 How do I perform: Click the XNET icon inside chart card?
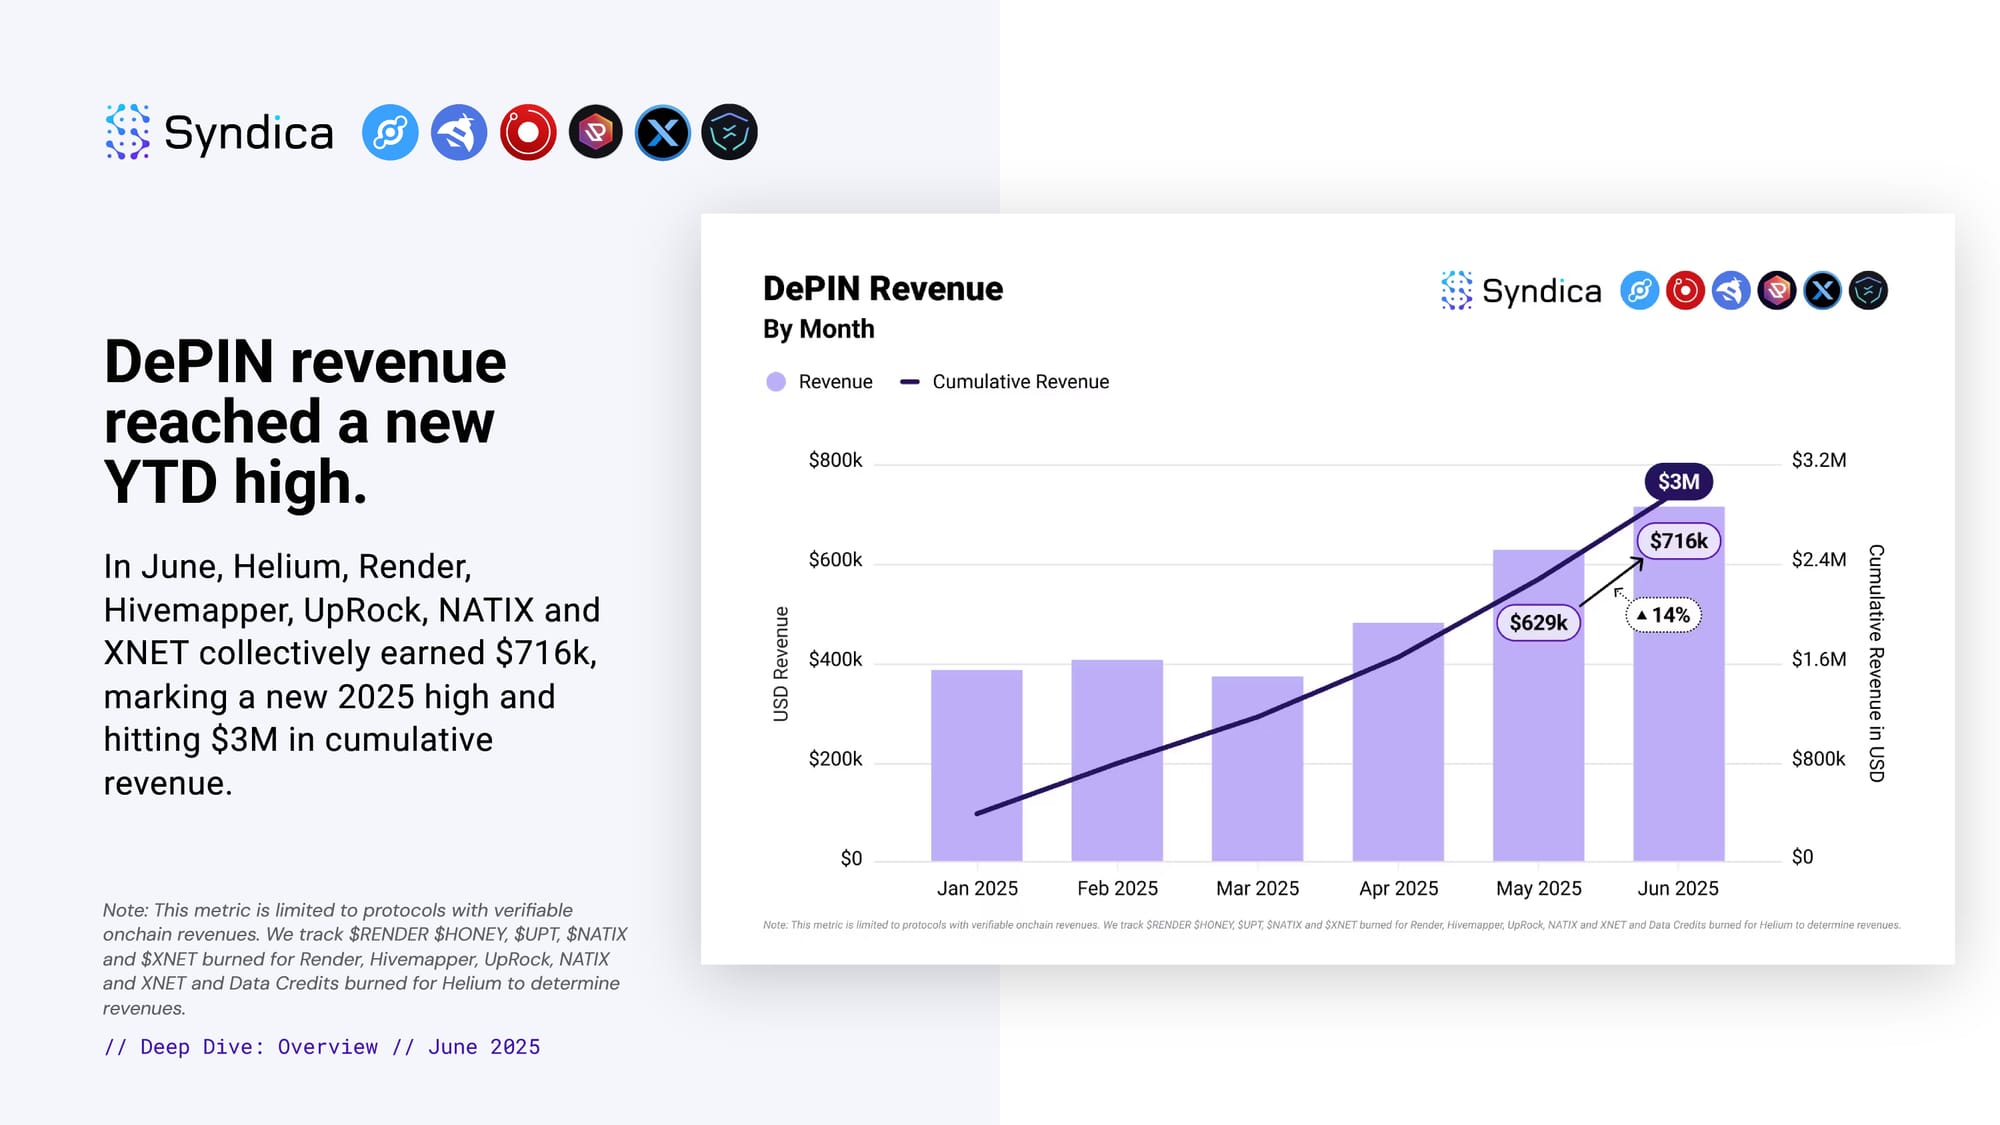click(x=1822, y=291)
